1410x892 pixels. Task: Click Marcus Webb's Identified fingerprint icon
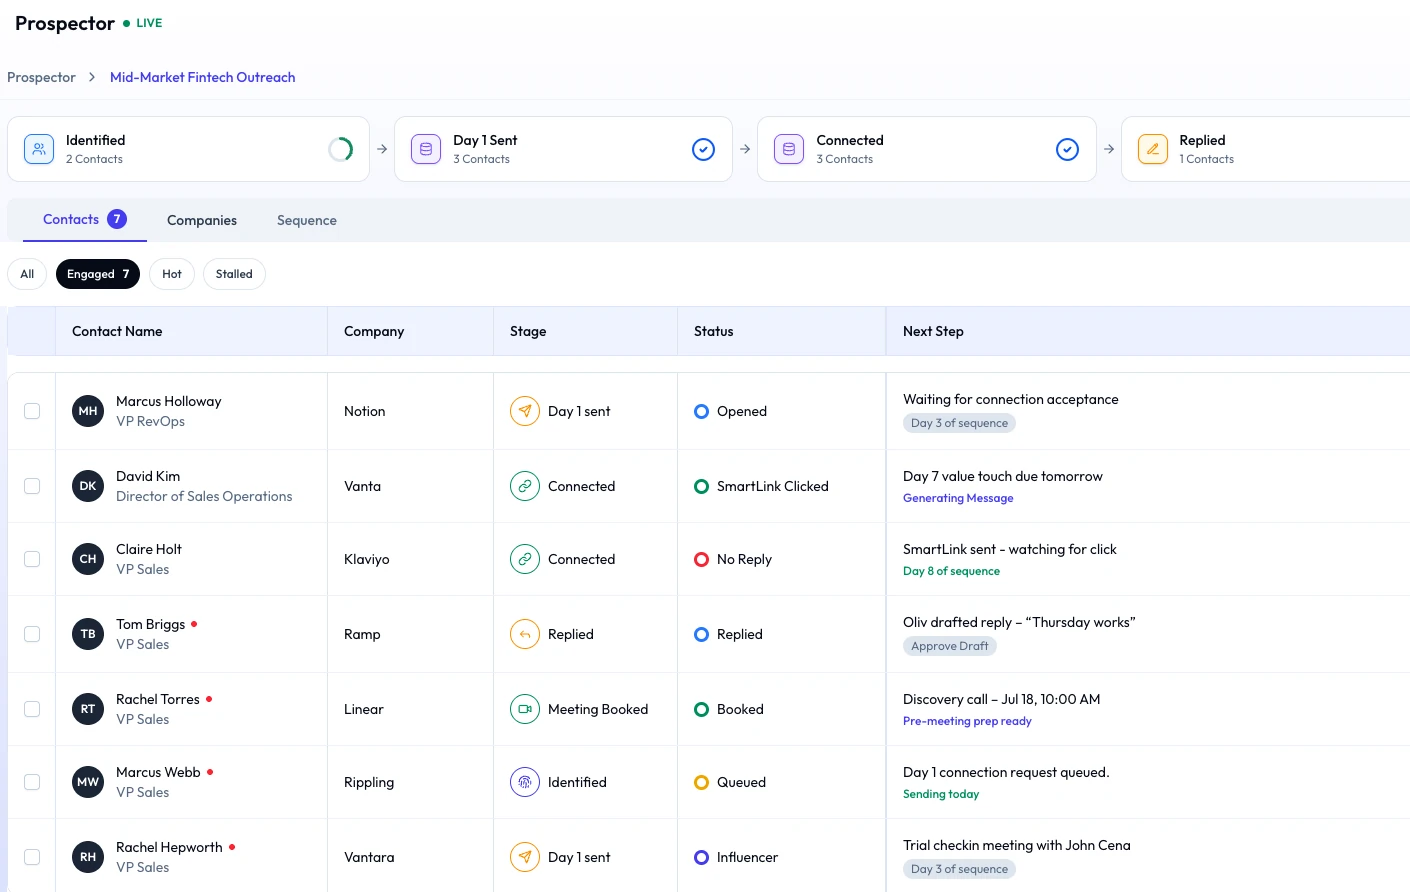pos(525,782)
